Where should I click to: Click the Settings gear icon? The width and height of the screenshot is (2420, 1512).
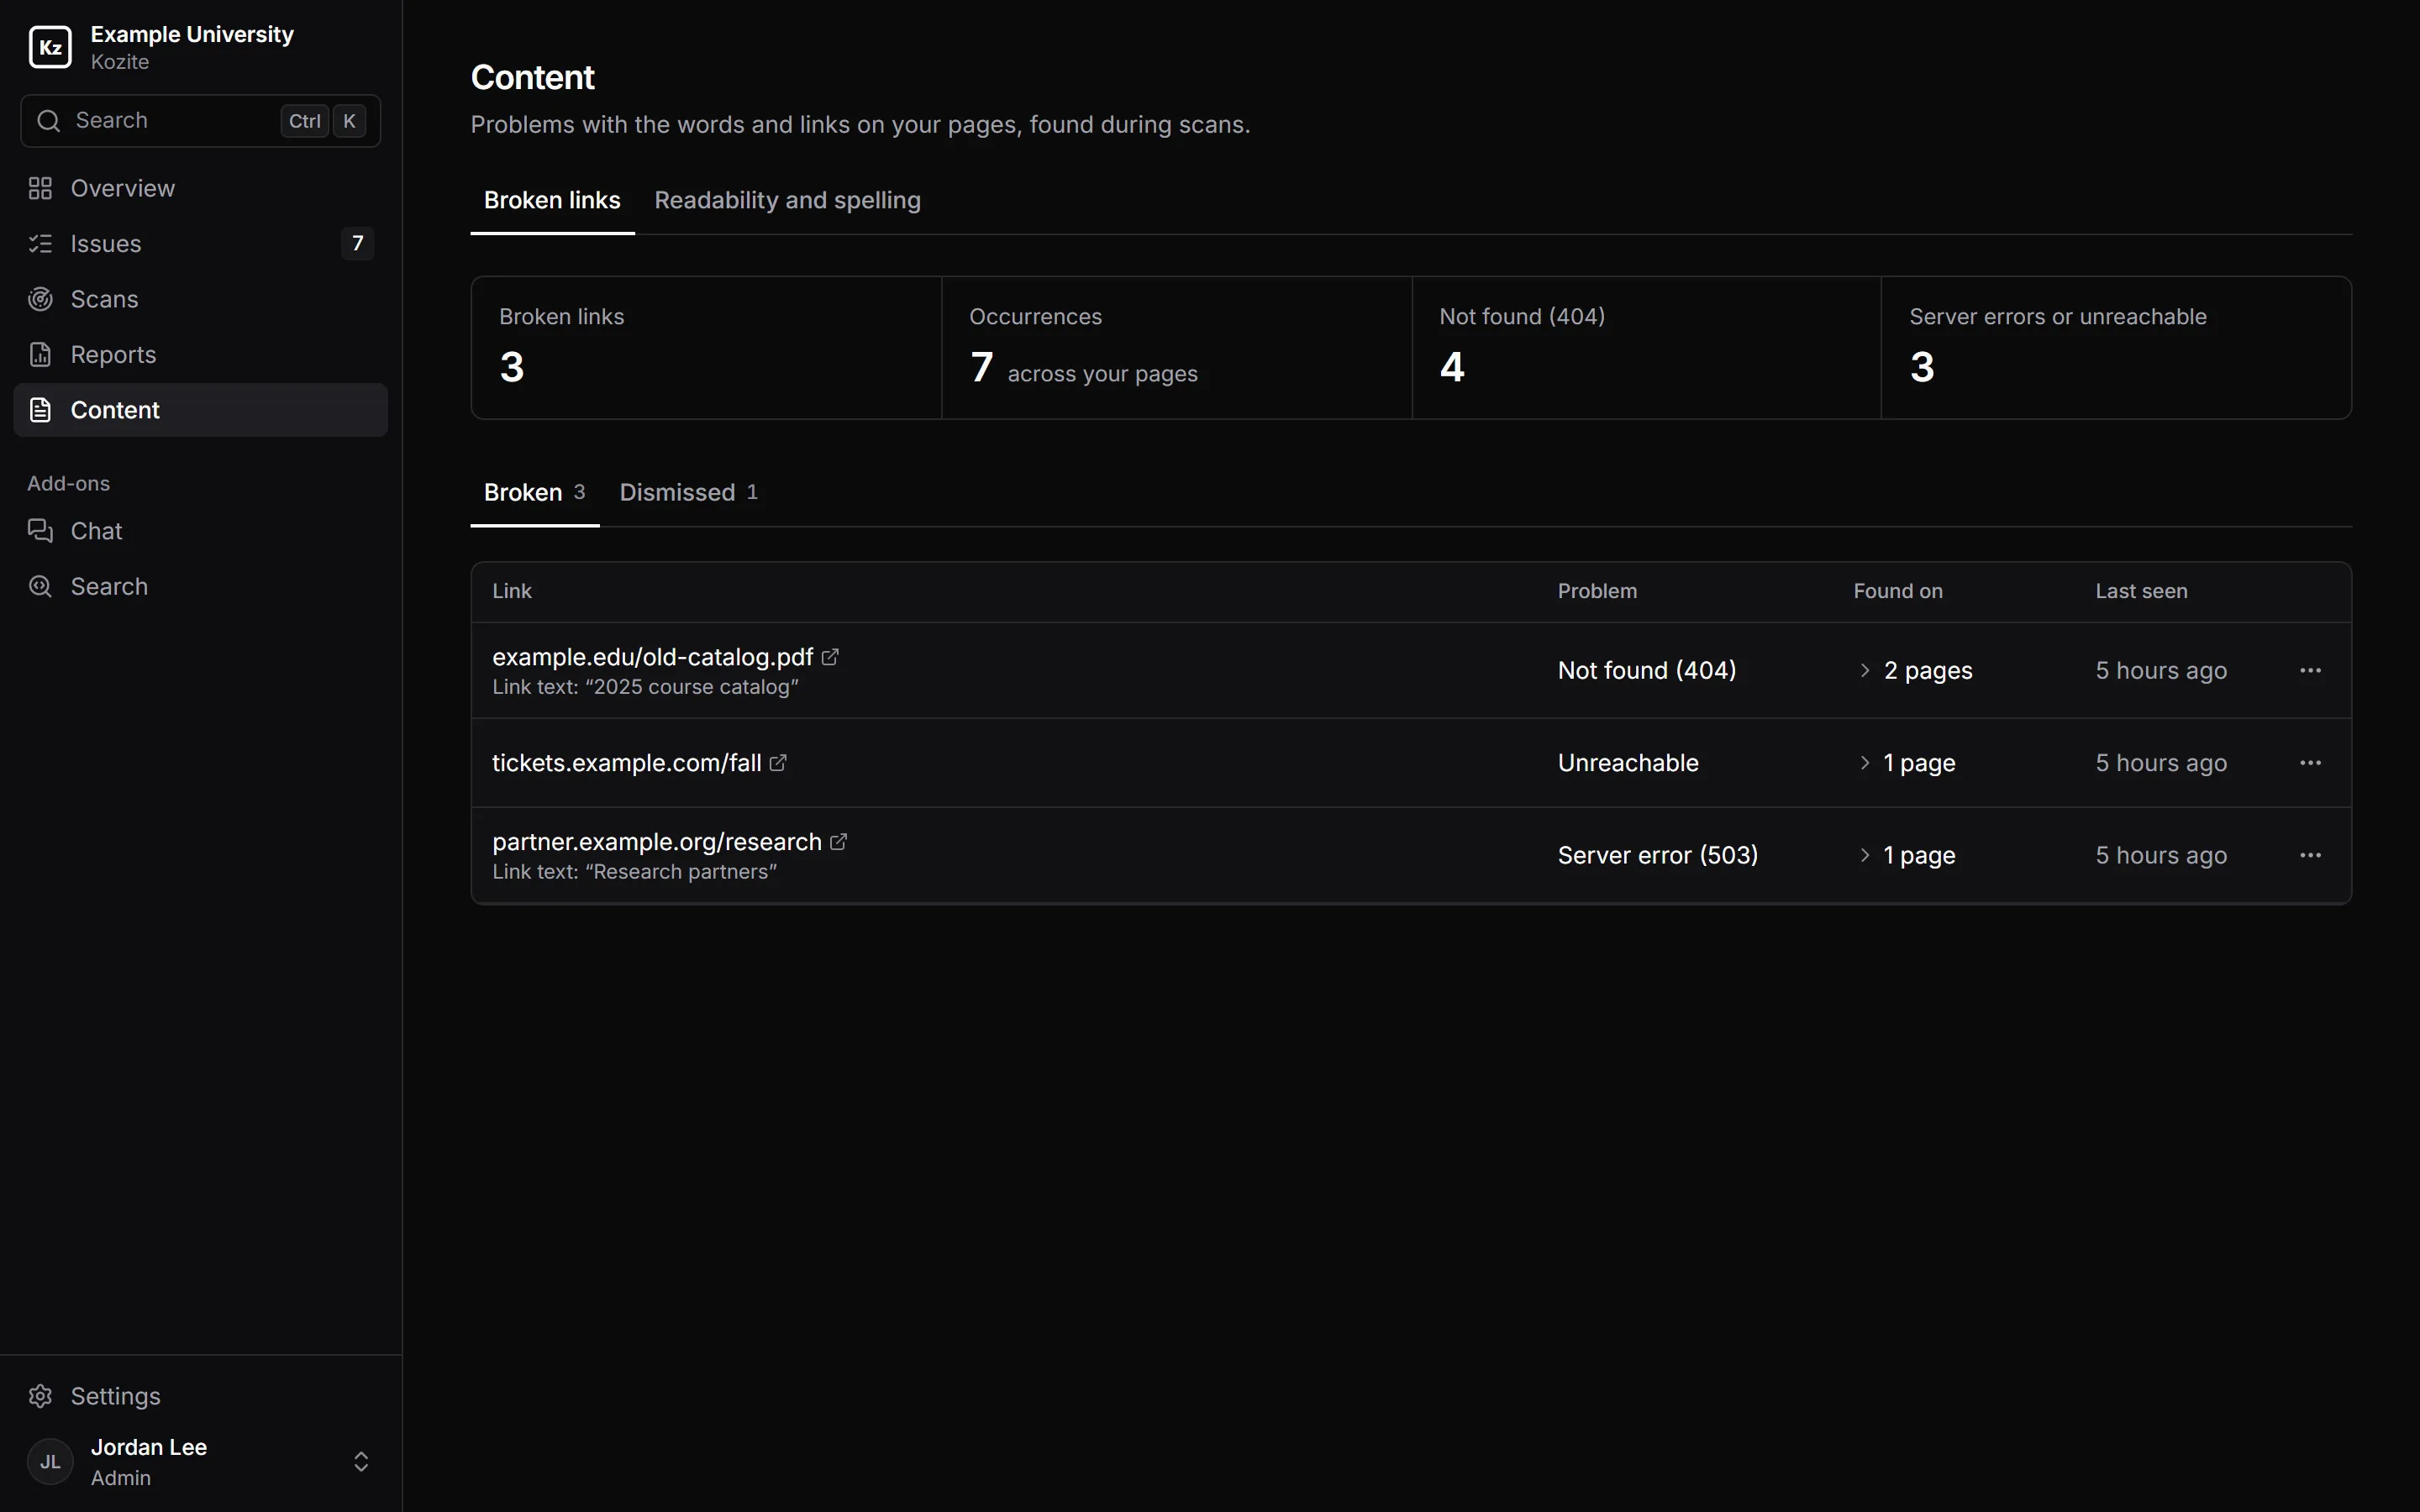coord(40,1396)
